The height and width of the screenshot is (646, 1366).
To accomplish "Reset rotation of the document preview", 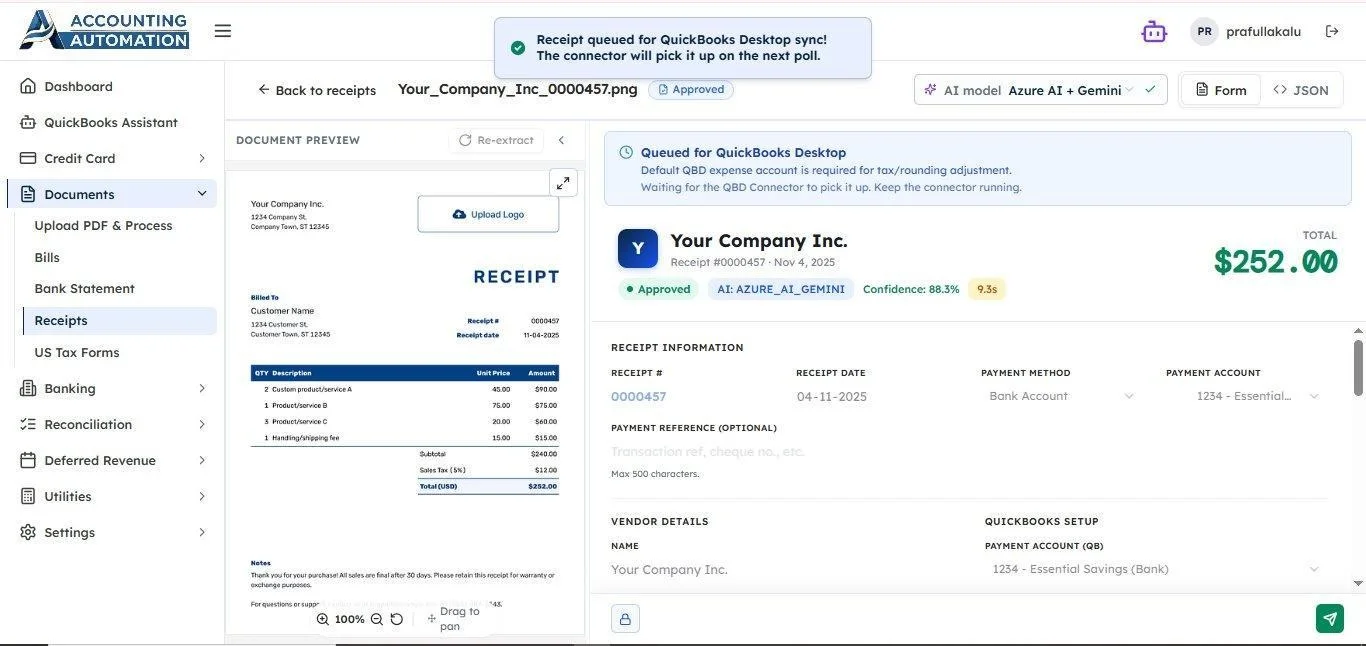I will point(396,619).
